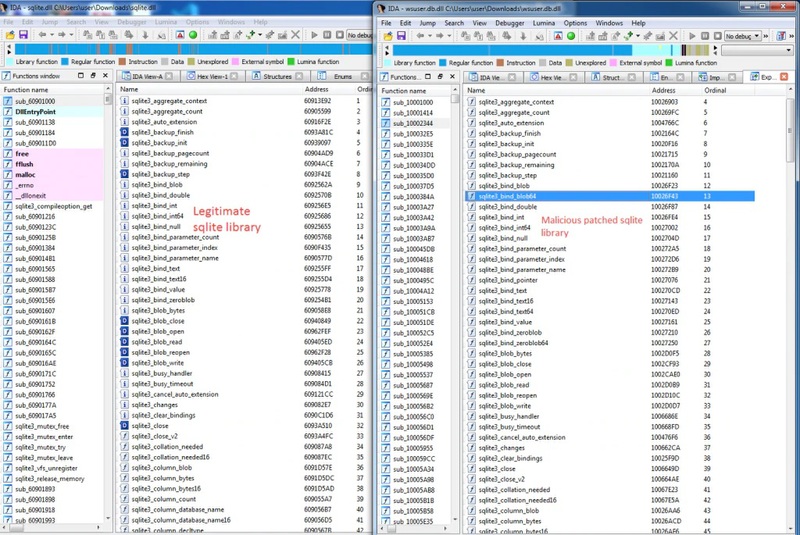Click navigation band in sqlite.dll window
The width and height of the screenshot is (800, 535).
click(x=194, y=49)
